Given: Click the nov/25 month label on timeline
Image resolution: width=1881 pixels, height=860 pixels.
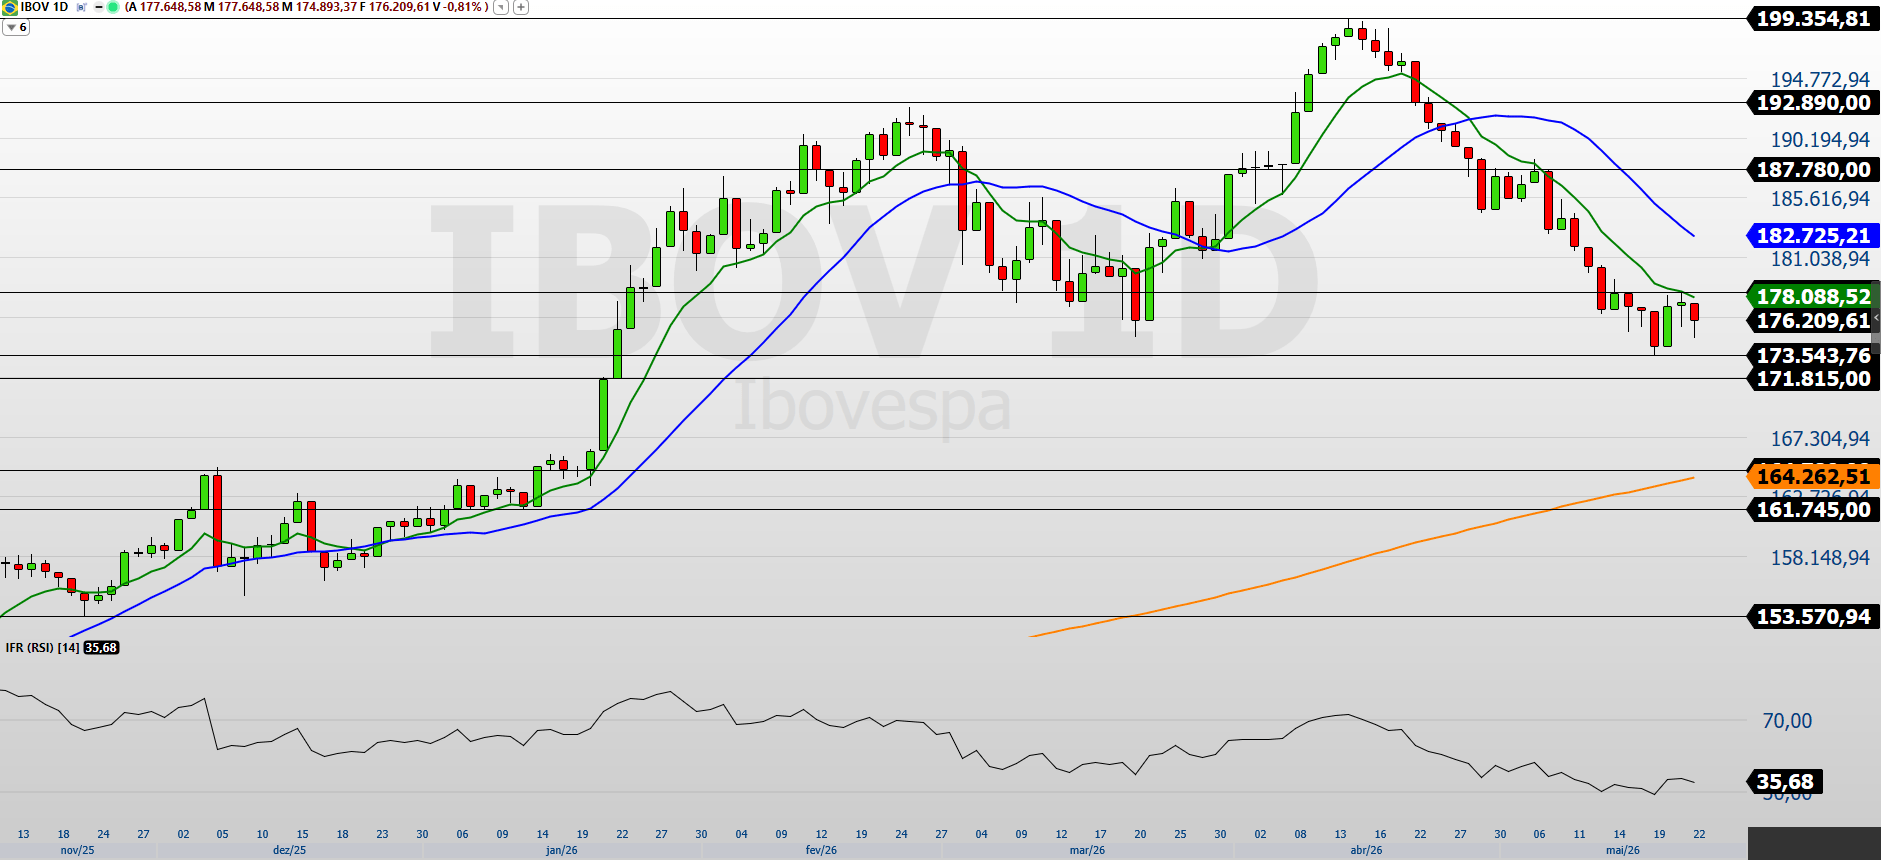Looking at the screenshot, I should tap(78, 851).
